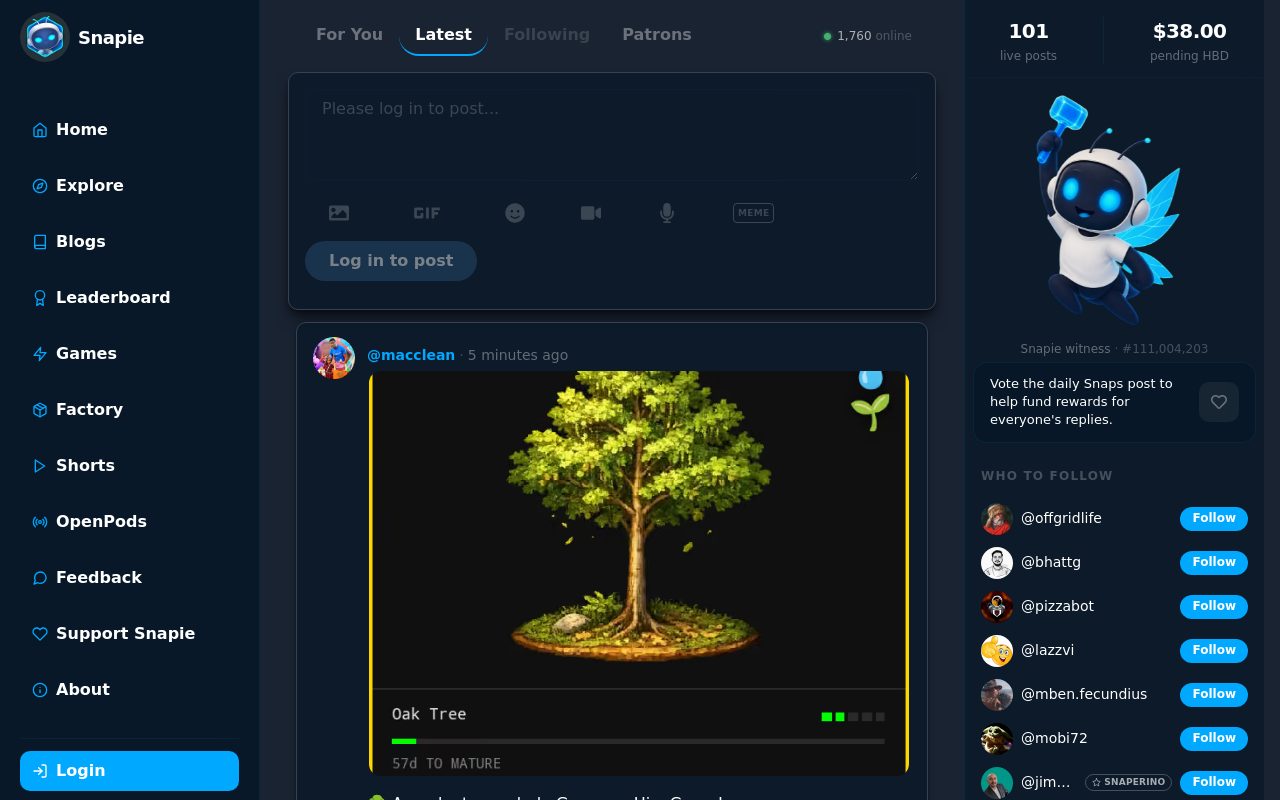This screenshot has height=800, width=1280.
Task: Open bhattg's avatar in Who to Follow
Action: (x=997, y=563)
